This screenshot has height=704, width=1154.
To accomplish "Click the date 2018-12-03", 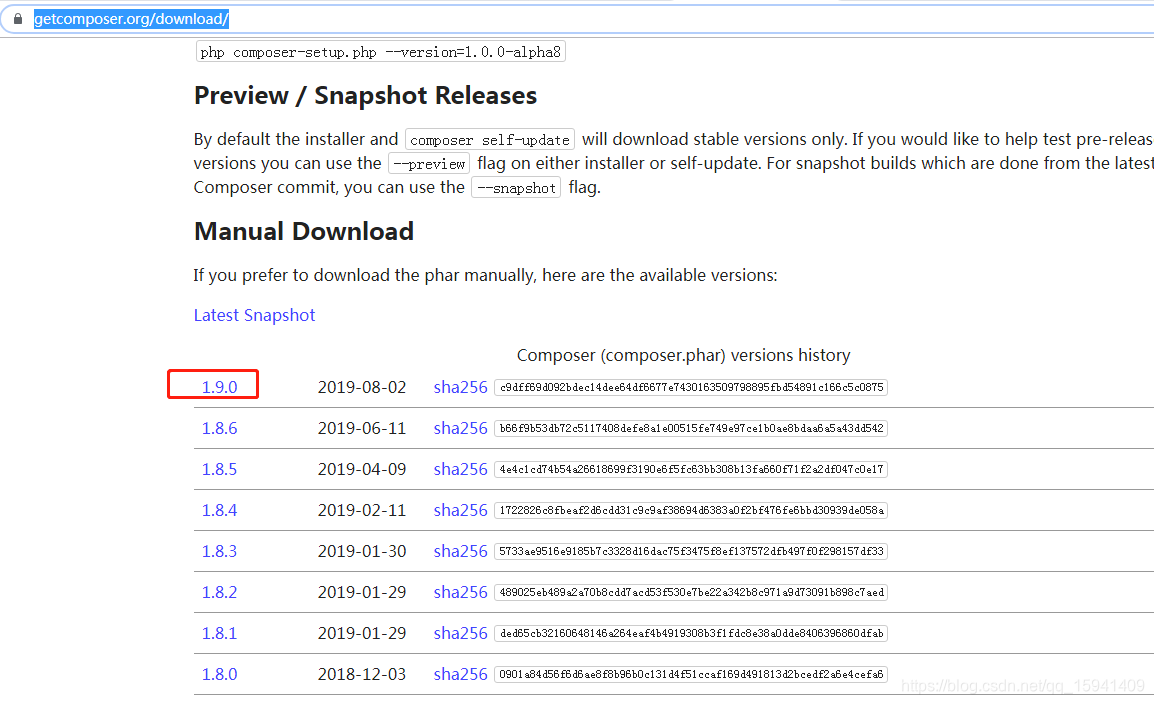I will click(x=361, y=674).
